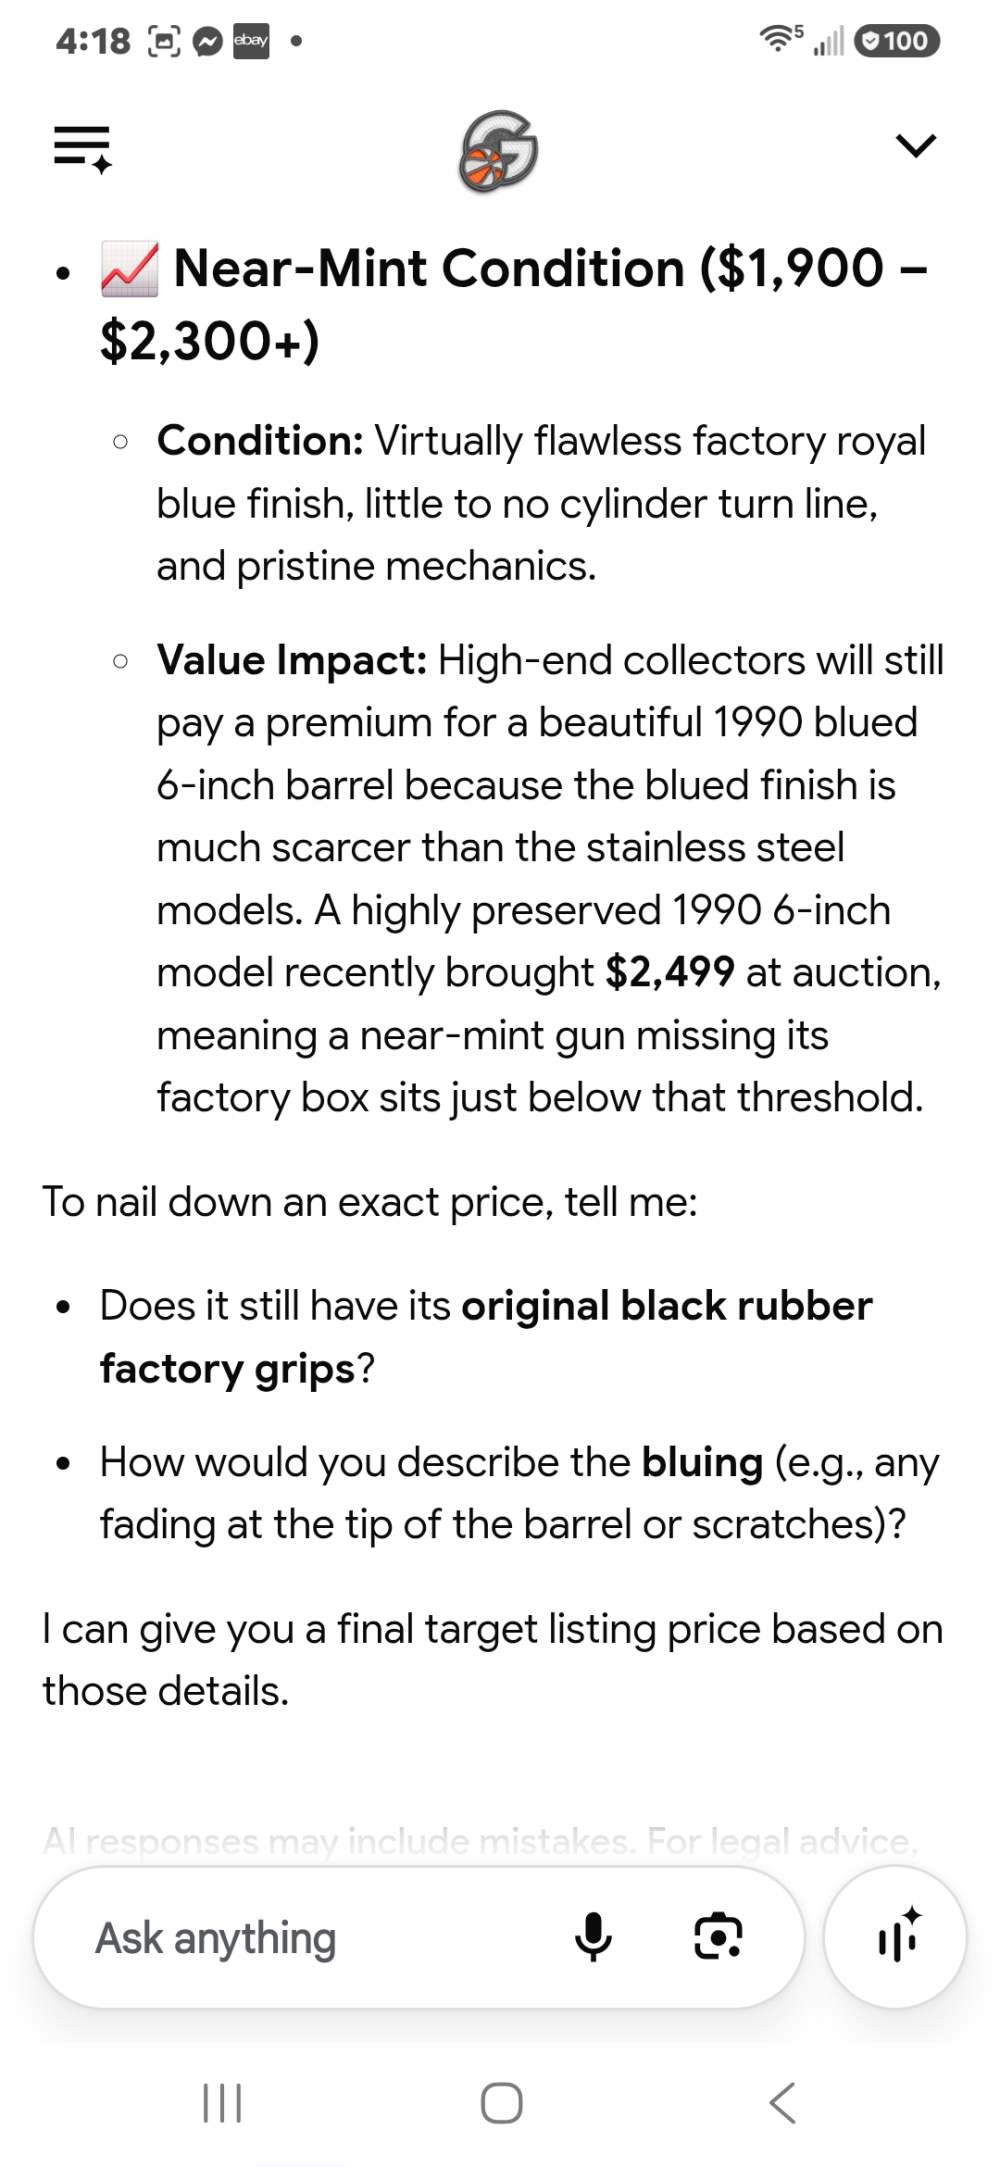Viewport: 1000px width, 2167px height.
Task: Tap the battery 100 indicator
Action: [x=897, y=41]
